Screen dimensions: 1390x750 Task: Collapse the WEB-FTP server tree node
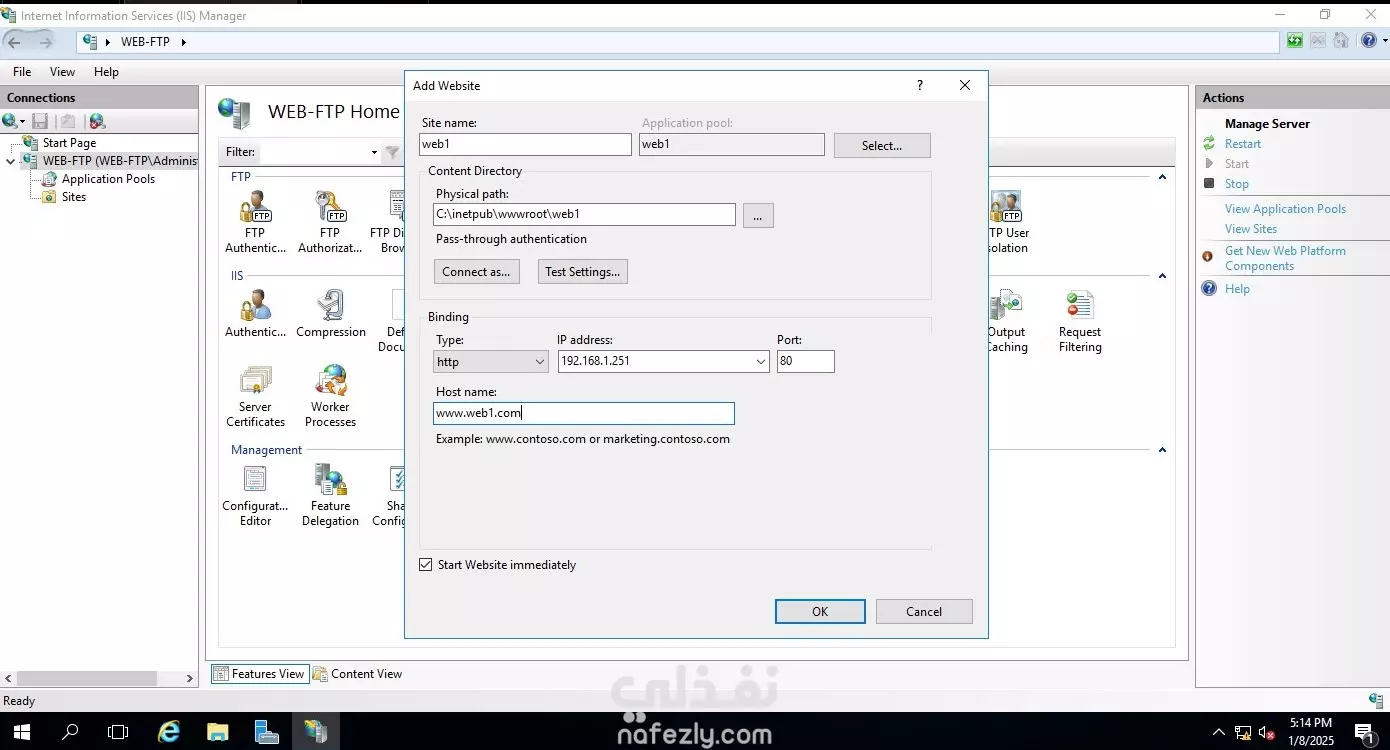click(x=10, y=161)
